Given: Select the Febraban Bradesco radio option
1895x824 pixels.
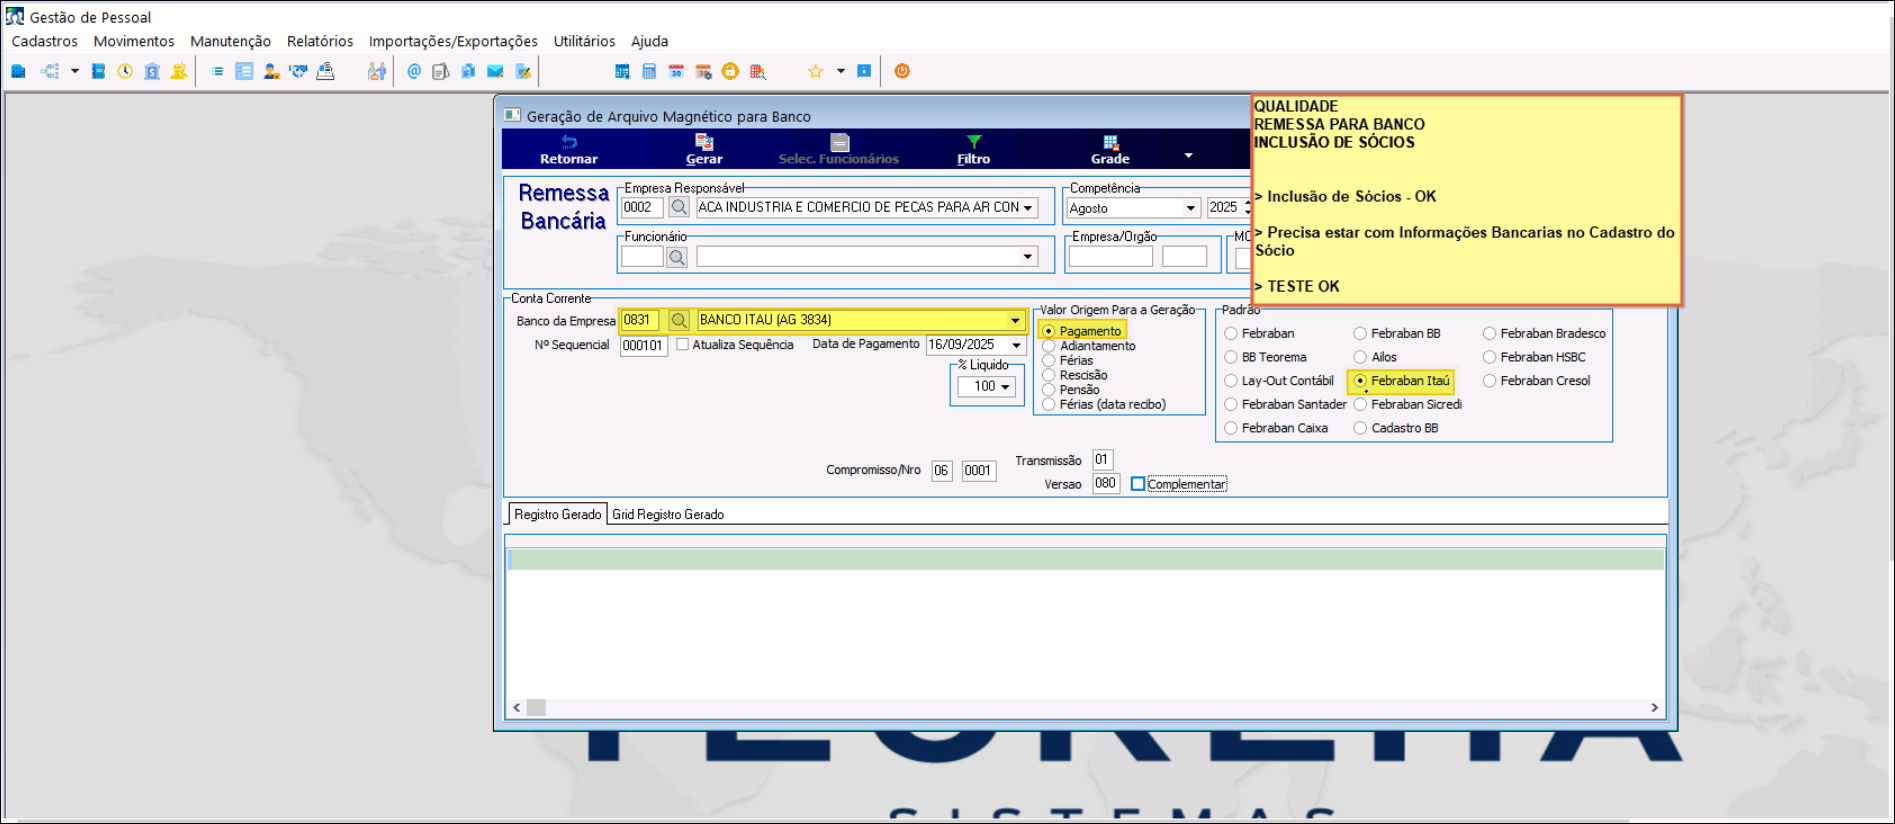Looking at the screenshot, I should click(1490, 334).
